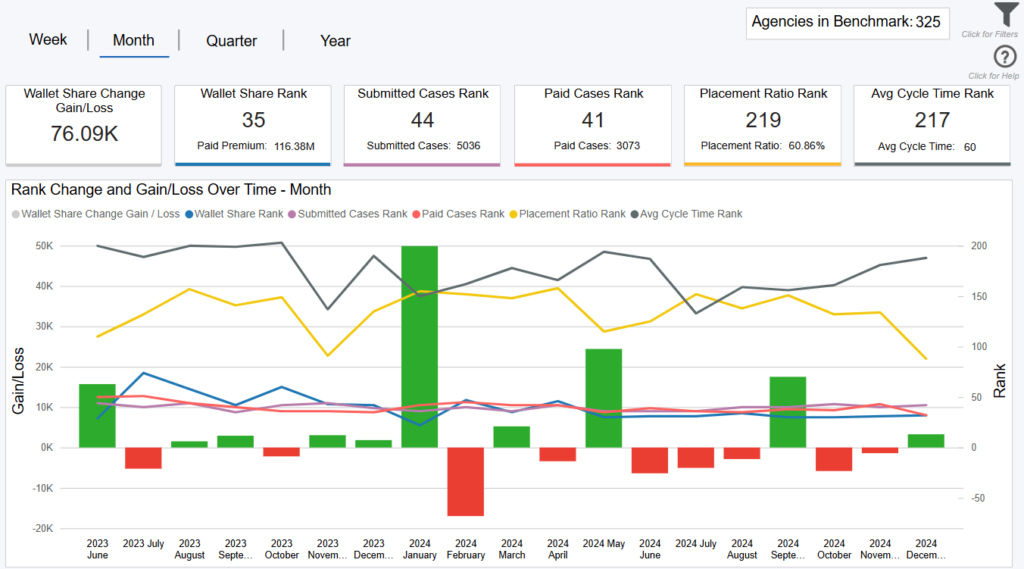Switch to the Week tab

coord(48,40)
